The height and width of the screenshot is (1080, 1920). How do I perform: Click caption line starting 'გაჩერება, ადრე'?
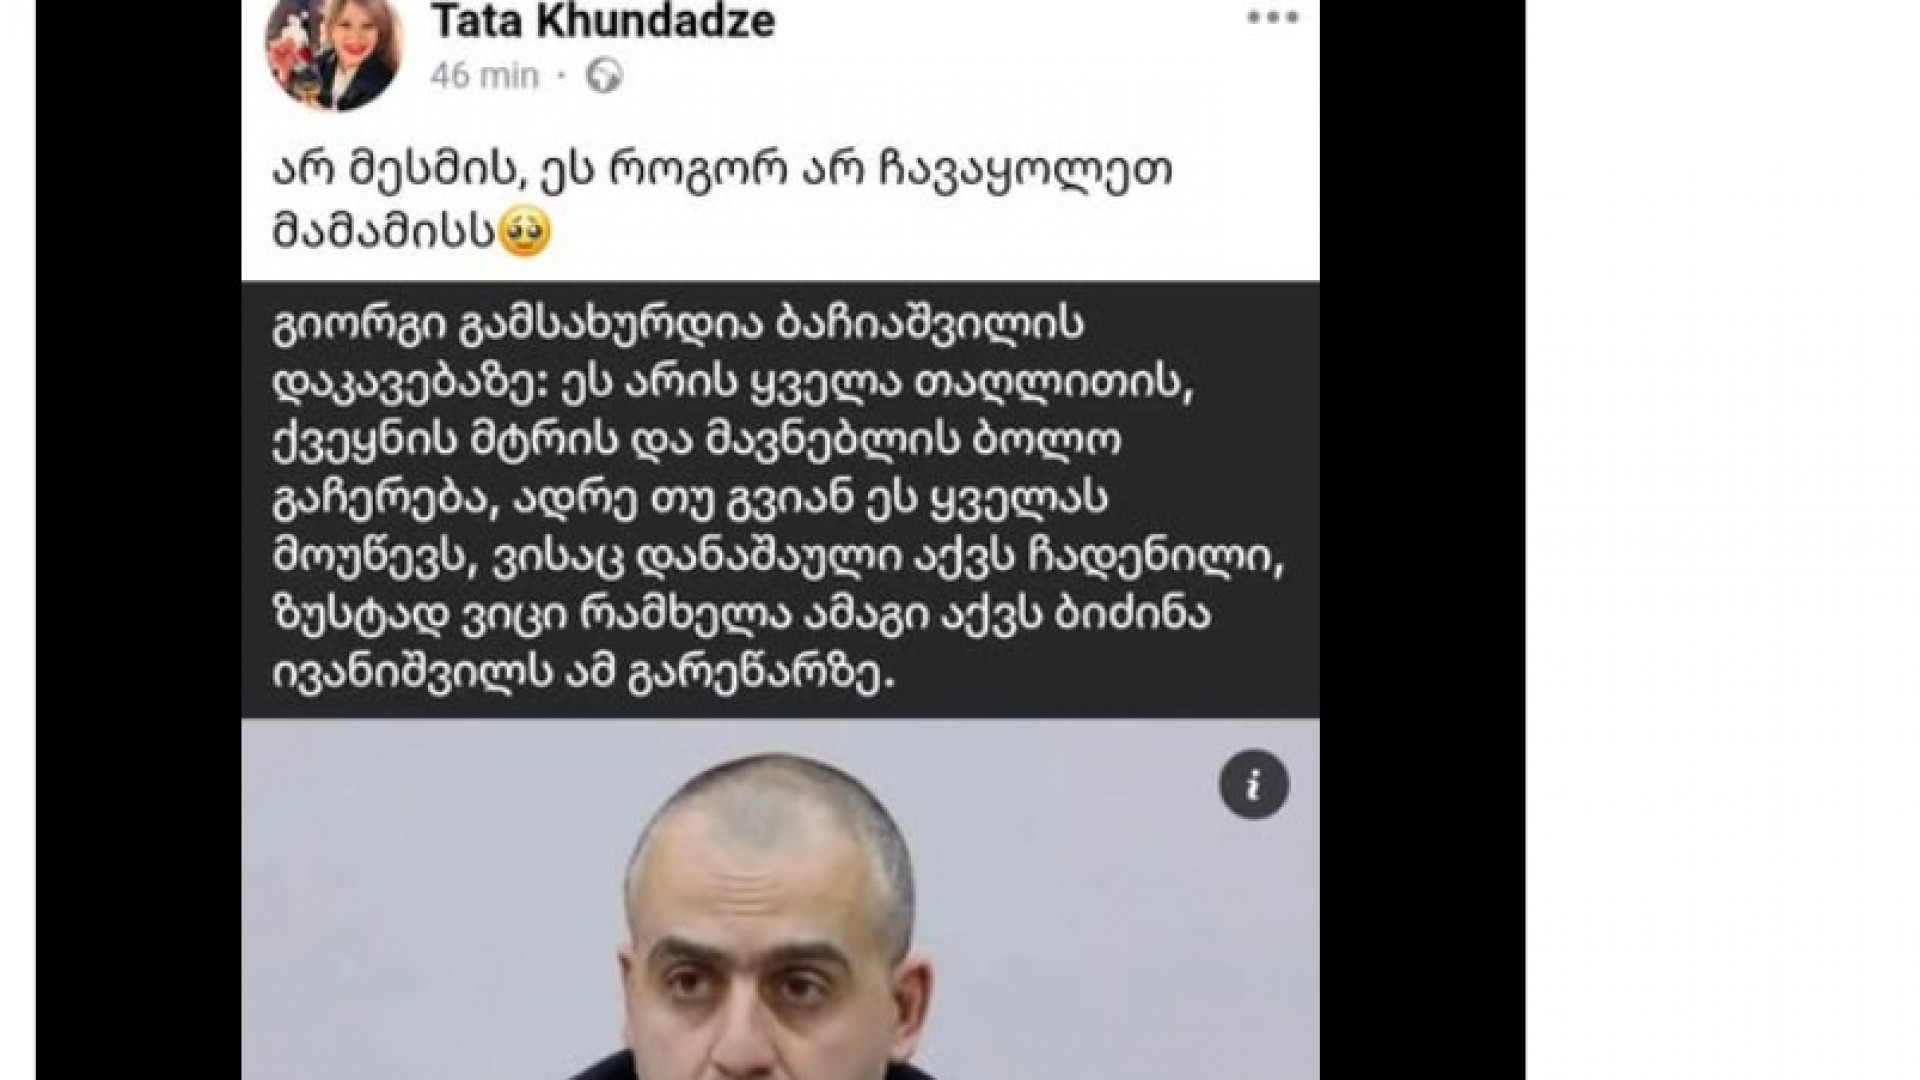tap(690, 501)
